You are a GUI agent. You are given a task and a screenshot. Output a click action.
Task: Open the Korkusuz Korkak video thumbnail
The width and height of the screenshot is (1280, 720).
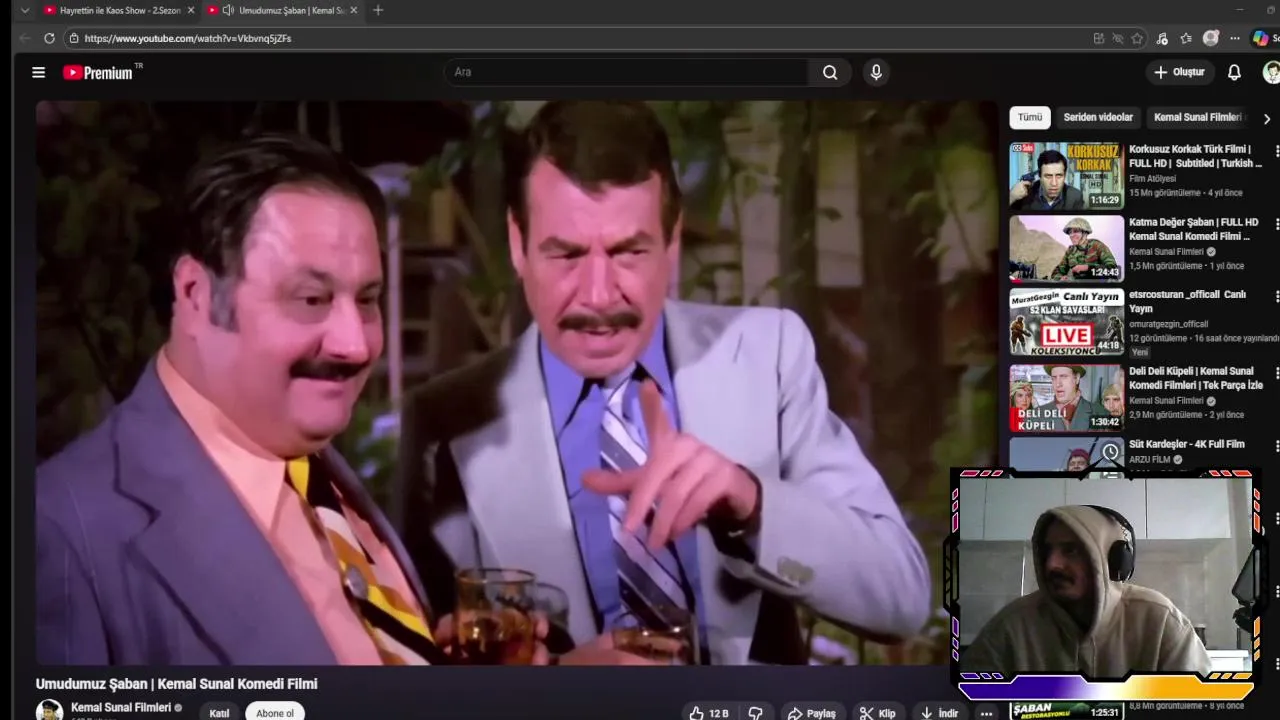[1066, 175]
